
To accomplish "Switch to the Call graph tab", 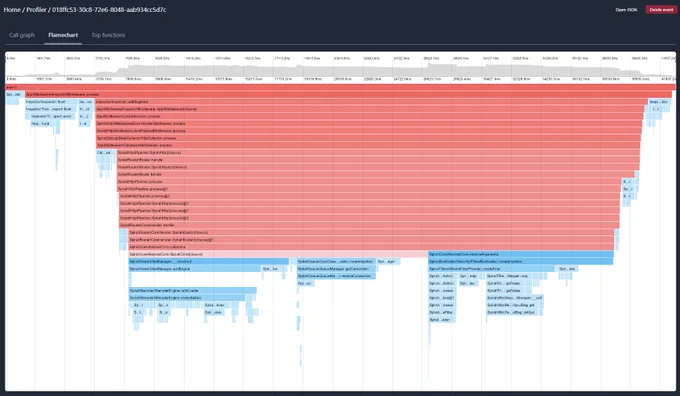I will pos(22,35).
